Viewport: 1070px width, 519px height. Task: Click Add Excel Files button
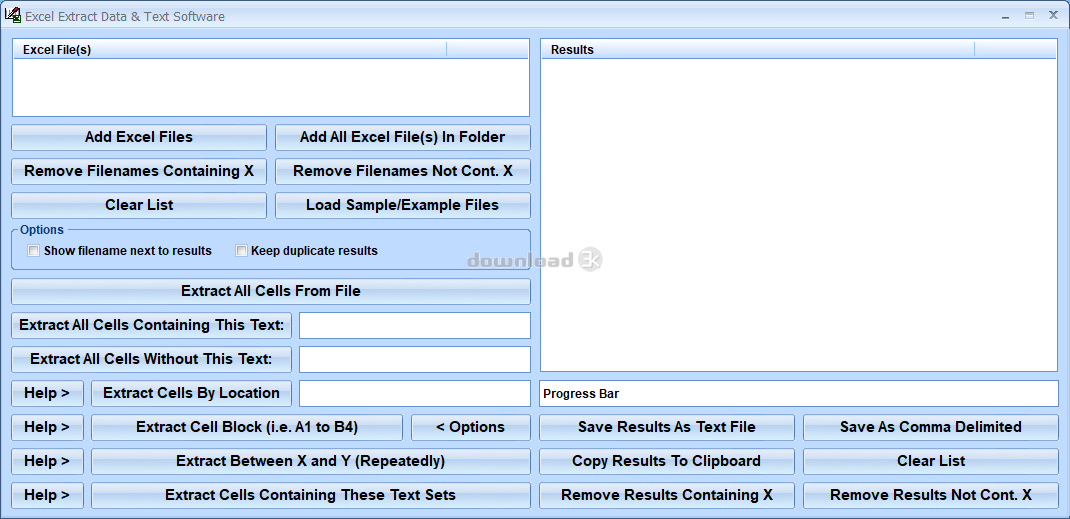tap(139, 137)
